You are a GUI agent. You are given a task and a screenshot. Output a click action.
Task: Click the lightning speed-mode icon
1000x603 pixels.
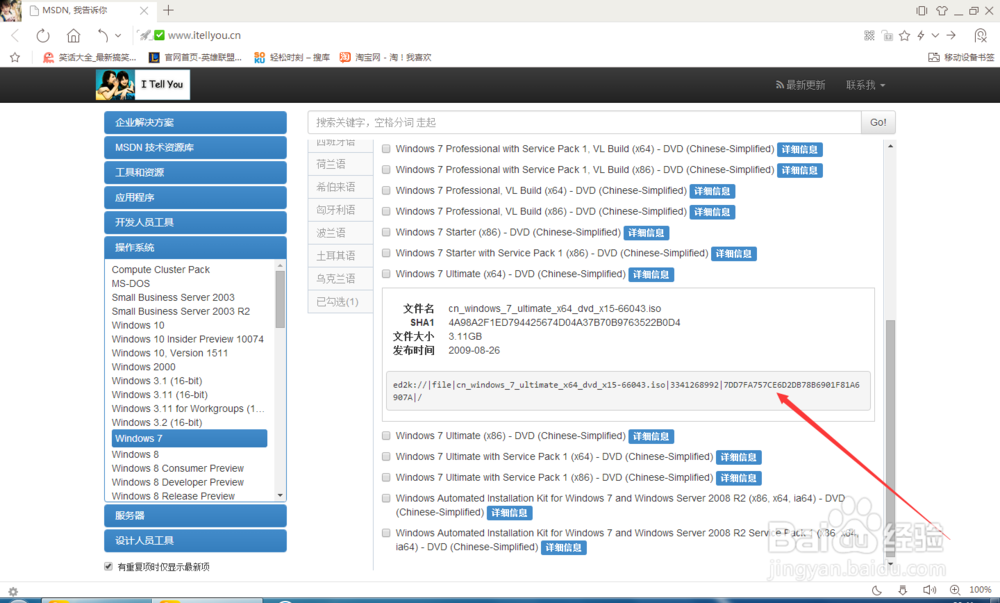click(921, 36)
